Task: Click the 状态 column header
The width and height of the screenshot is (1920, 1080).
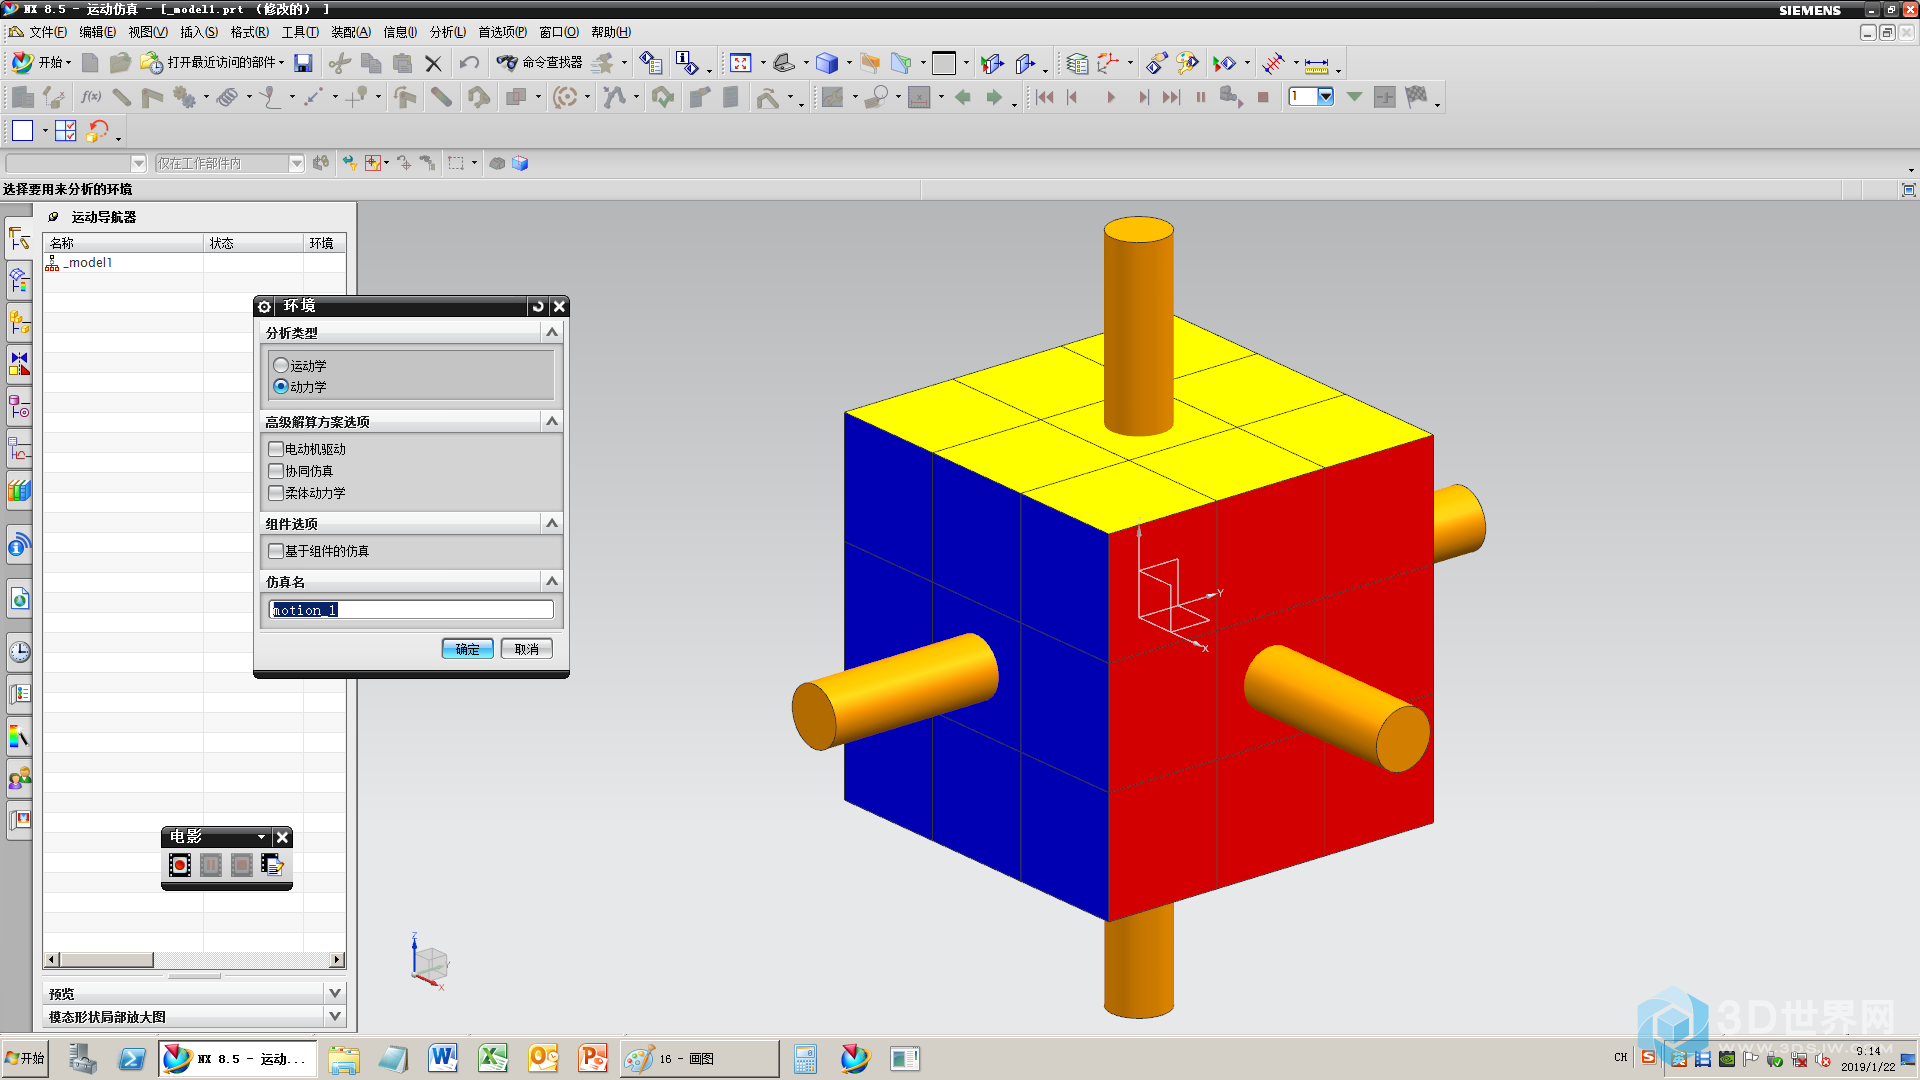Action: click(254, 243)
